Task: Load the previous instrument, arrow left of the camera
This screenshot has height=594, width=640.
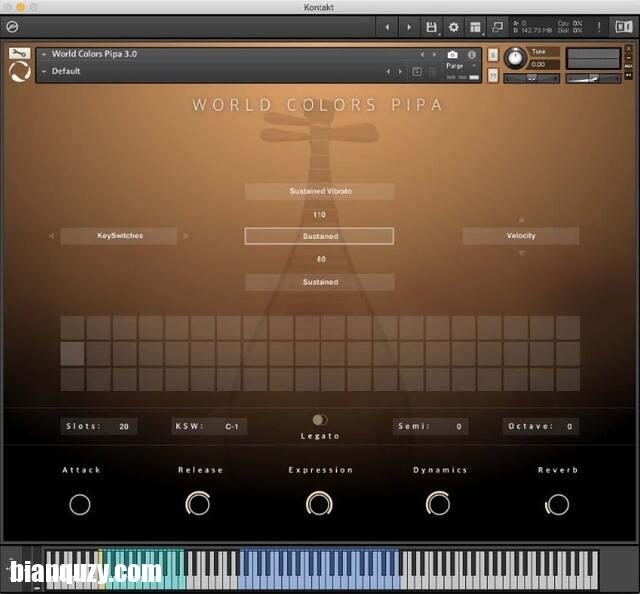Action: tap(422, 54)
